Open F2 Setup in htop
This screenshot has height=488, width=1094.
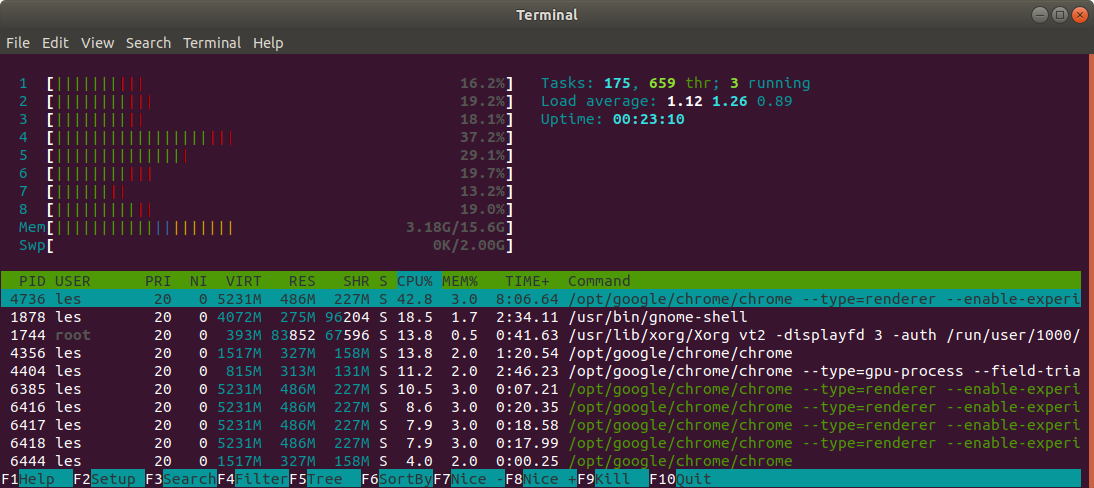coord(108,480)
